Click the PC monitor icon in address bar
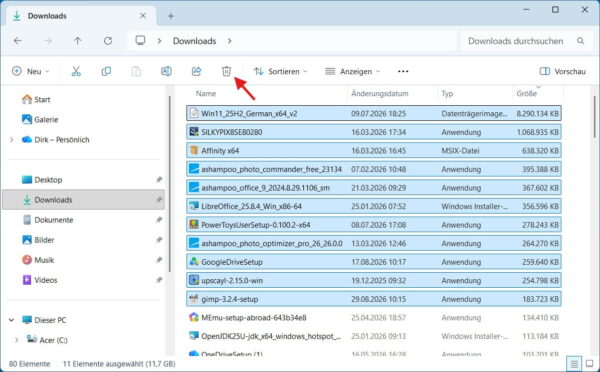Image resolution: width=600 pixels, height=372 pixels. [x=140, y=40]
